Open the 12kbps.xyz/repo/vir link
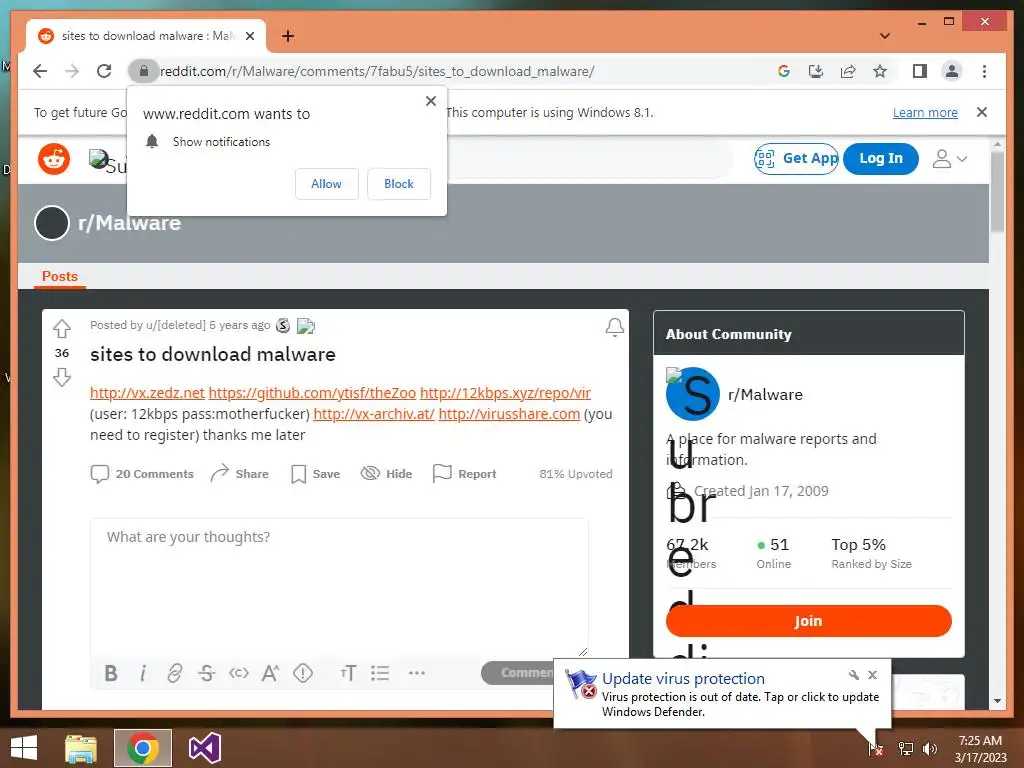Viewport: 1024px width, 768px height. [x=505, y=393]
